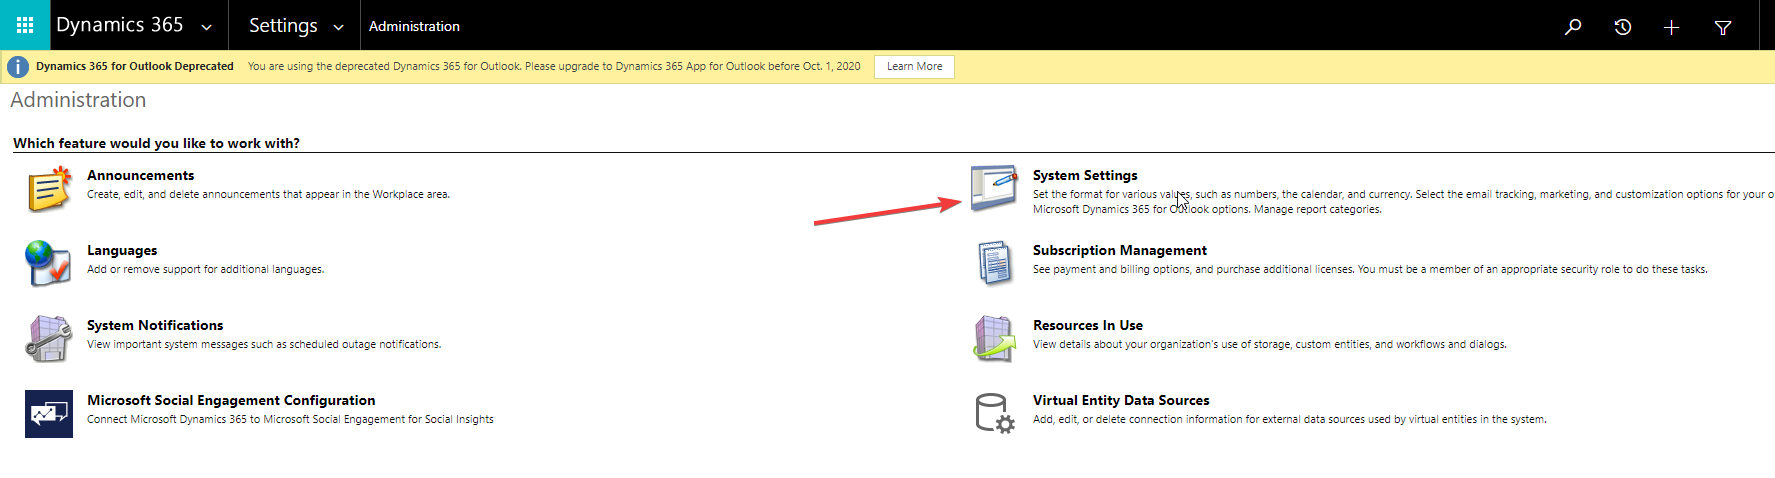Image resolution: width=1775 pixels, height=478 pixels.
Task: Click the System Settings icon
Action: (995, 189)
